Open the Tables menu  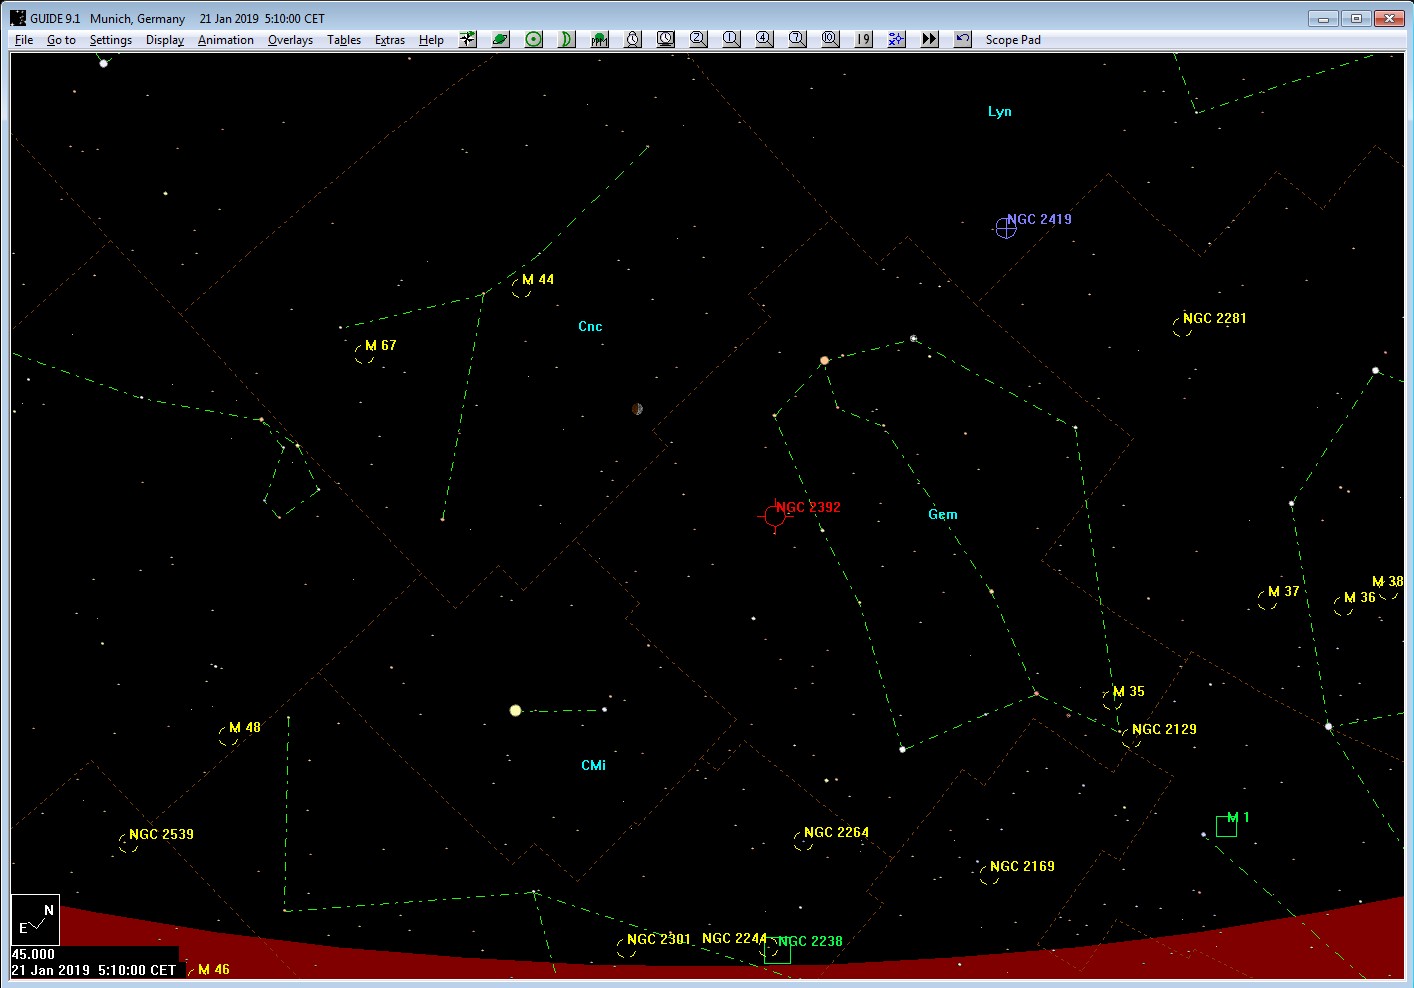(344, 40)
